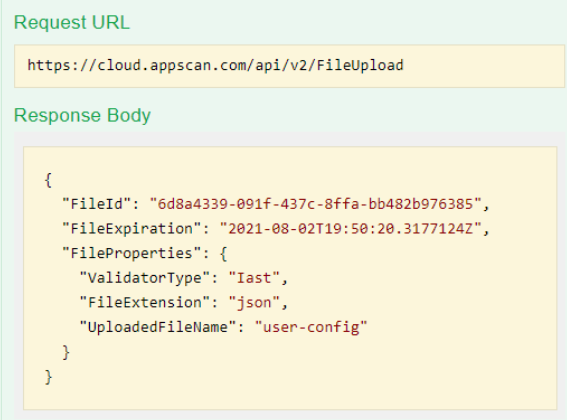Viewport: 567px width, 420px height.
Task: Click the Response Body heading
Action: point(82,115)
